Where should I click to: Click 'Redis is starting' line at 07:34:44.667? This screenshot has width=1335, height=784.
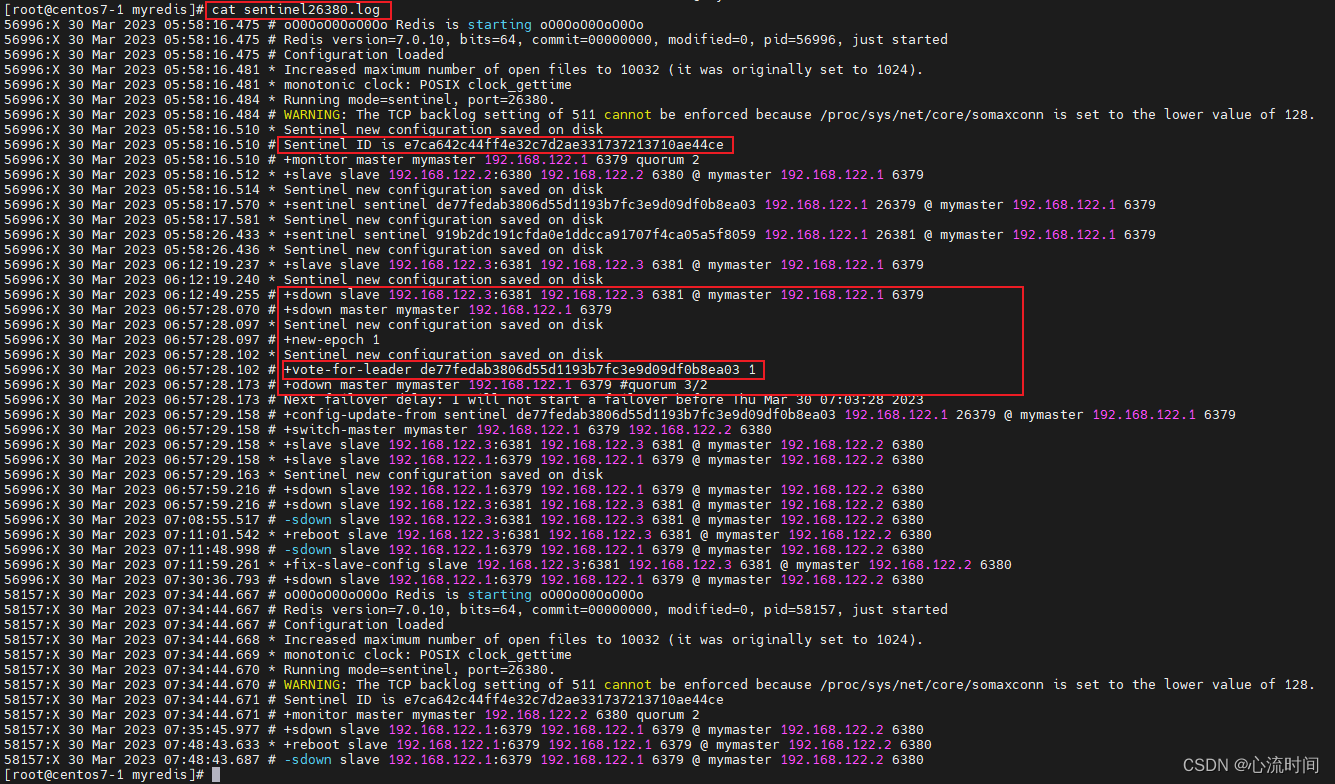[x=463, y=595]
